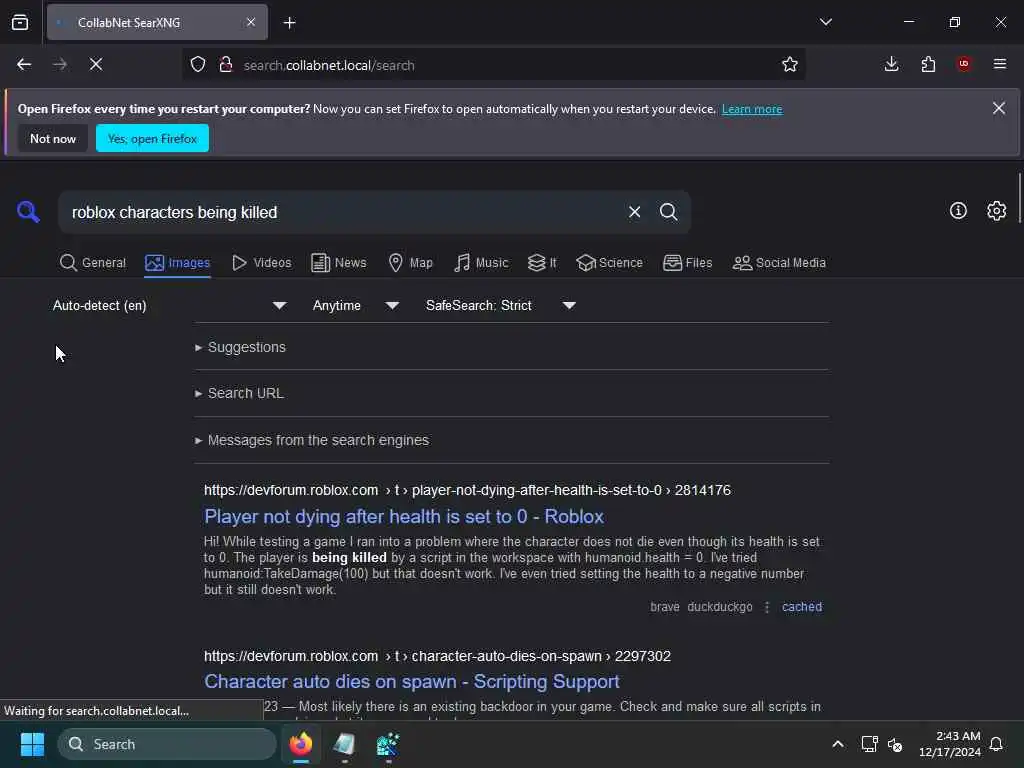Viewport: 1024px width, 768px height.
Task: Accept Yes, open Firefox button
Action: click(152, 138)
